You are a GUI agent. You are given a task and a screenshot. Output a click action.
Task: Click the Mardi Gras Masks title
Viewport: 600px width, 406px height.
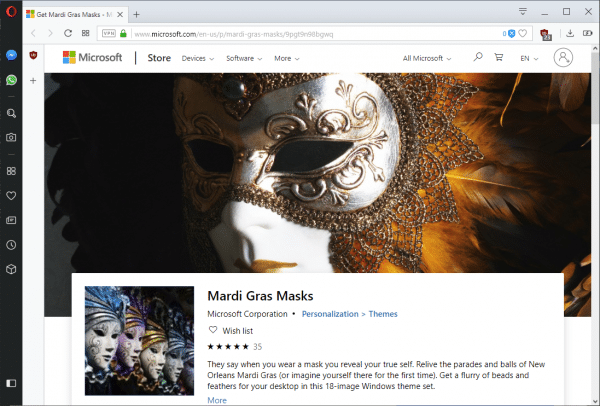click(260, 296)
